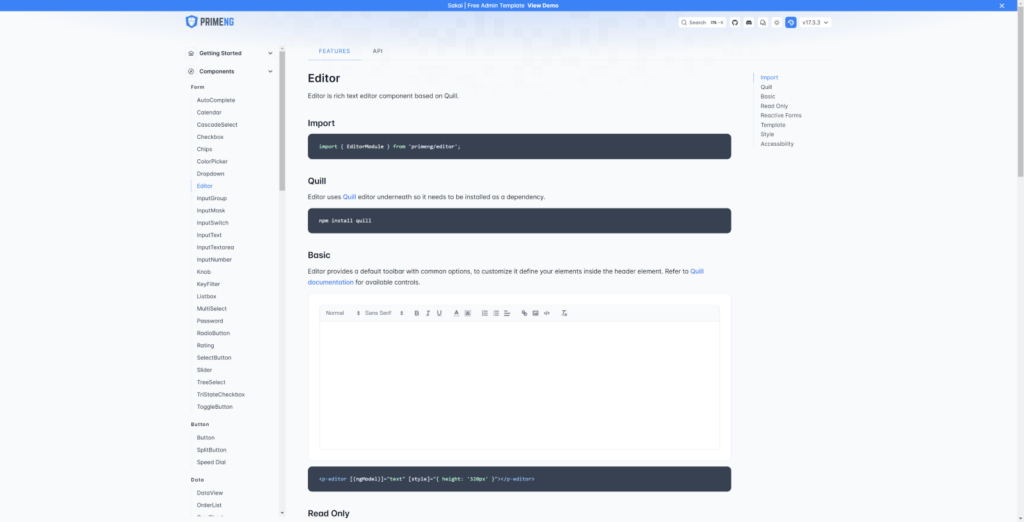Open Calendar in the sidebar

tap(209, 112)
